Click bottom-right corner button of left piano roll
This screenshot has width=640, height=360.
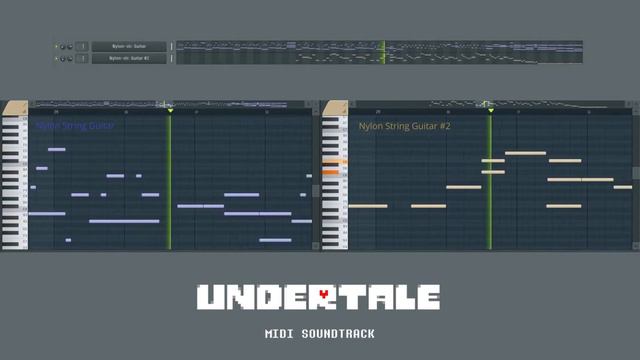[316, 246]
